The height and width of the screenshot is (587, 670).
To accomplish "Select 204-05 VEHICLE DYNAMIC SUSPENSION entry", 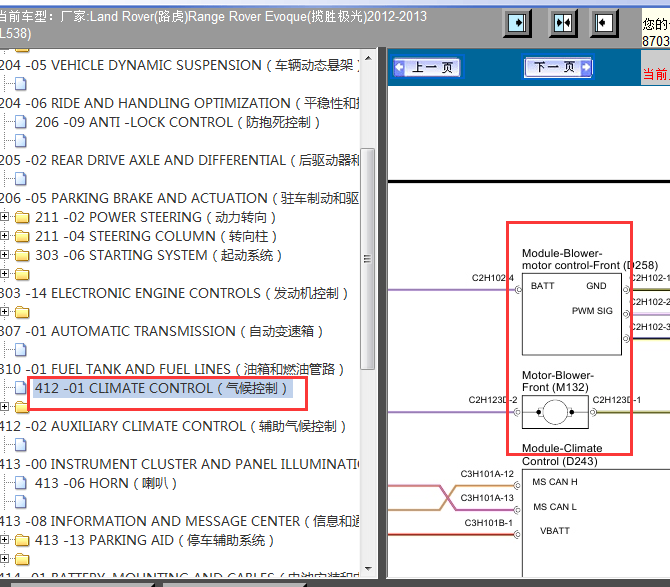I will coord(179,65).
